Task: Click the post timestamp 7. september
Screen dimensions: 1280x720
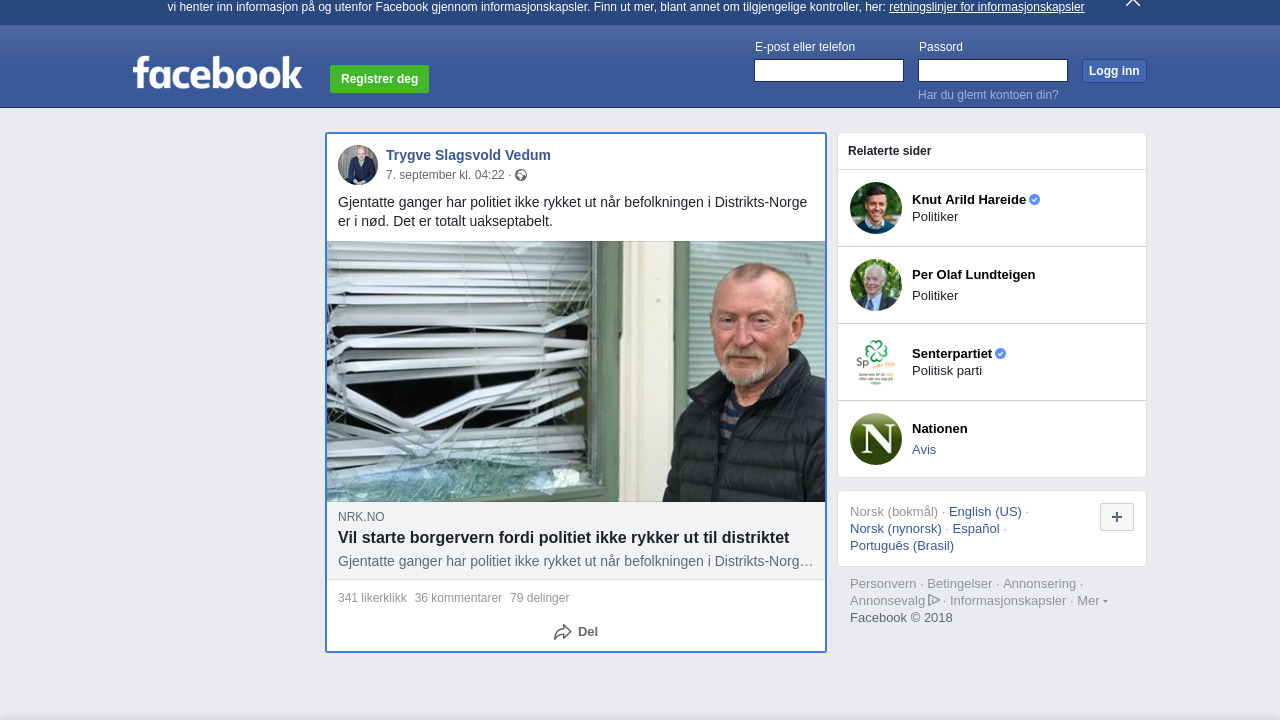Action: pos(445,175)
